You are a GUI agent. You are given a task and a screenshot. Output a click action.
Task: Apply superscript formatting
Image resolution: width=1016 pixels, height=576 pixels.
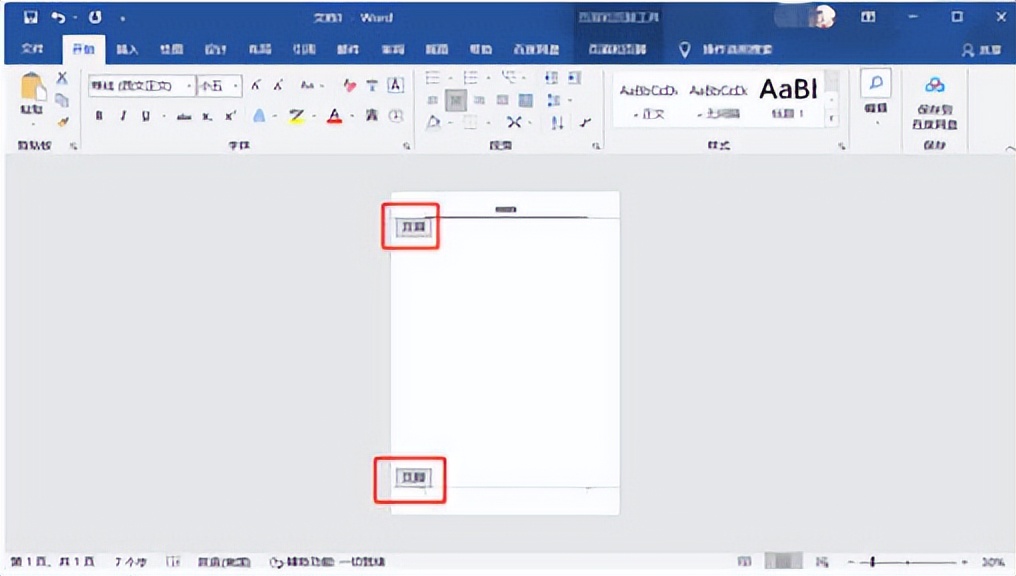[x=230, y=117]
